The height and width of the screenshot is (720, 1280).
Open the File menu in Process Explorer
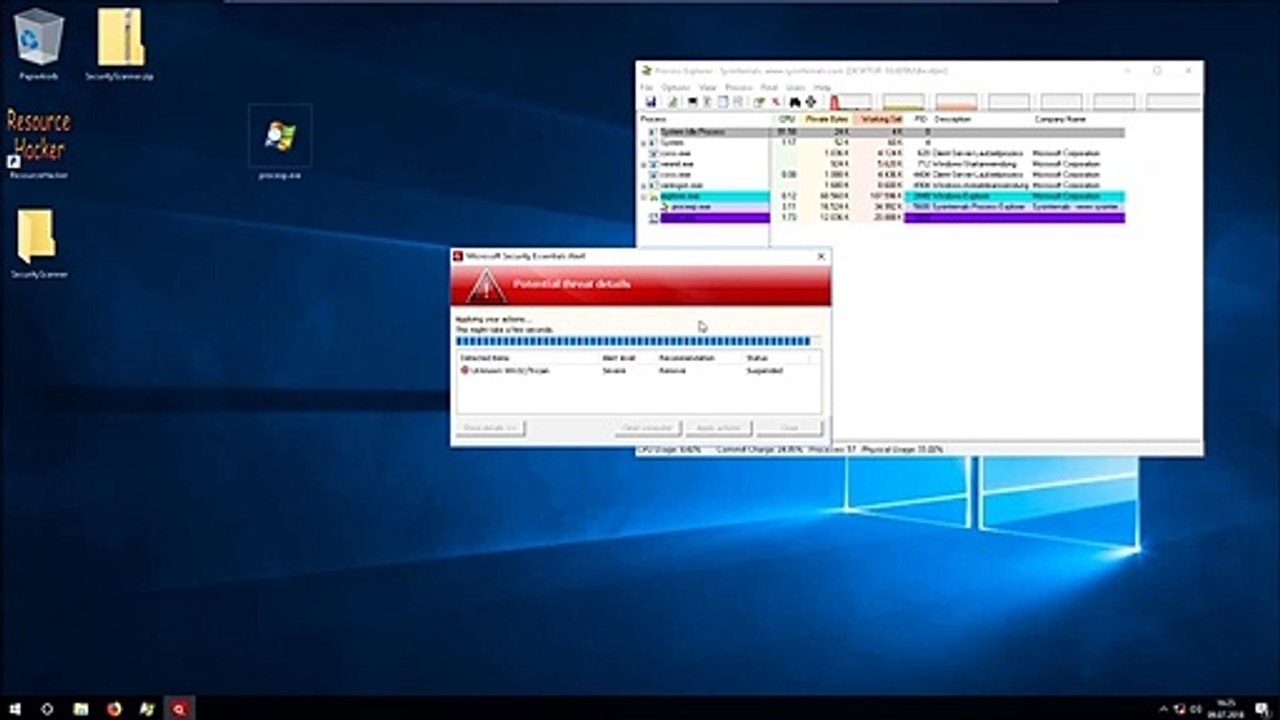coord(647,87)
